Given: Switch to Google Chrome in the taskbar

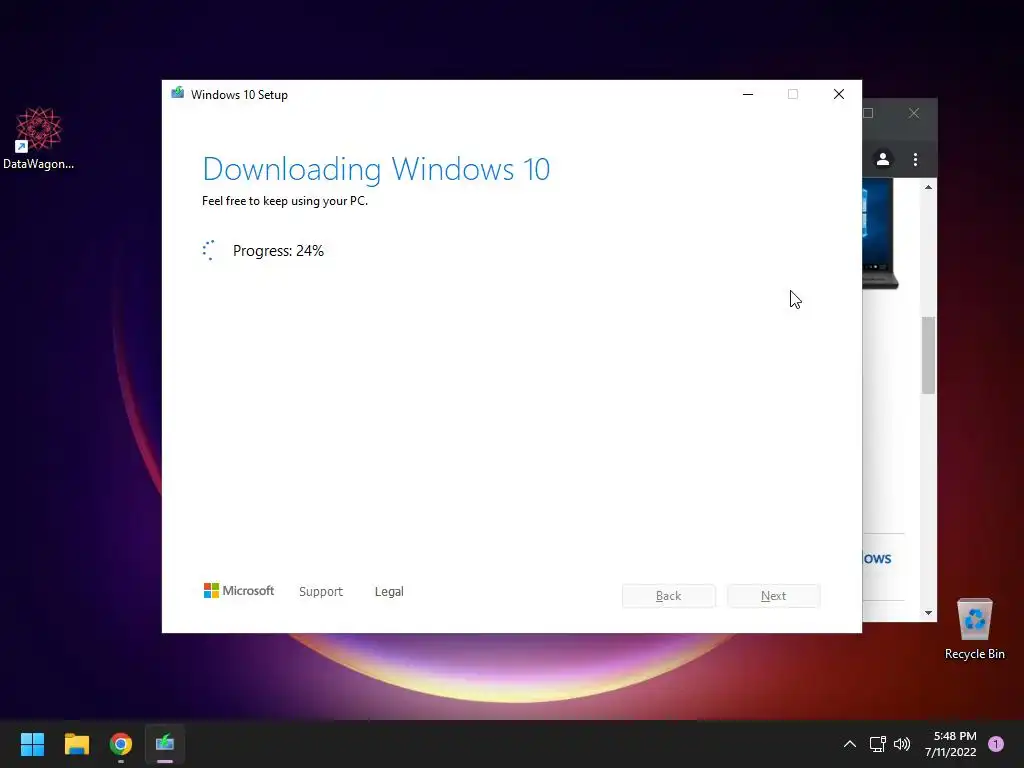Looking at the screenshot, I should (x=121, y=744).
